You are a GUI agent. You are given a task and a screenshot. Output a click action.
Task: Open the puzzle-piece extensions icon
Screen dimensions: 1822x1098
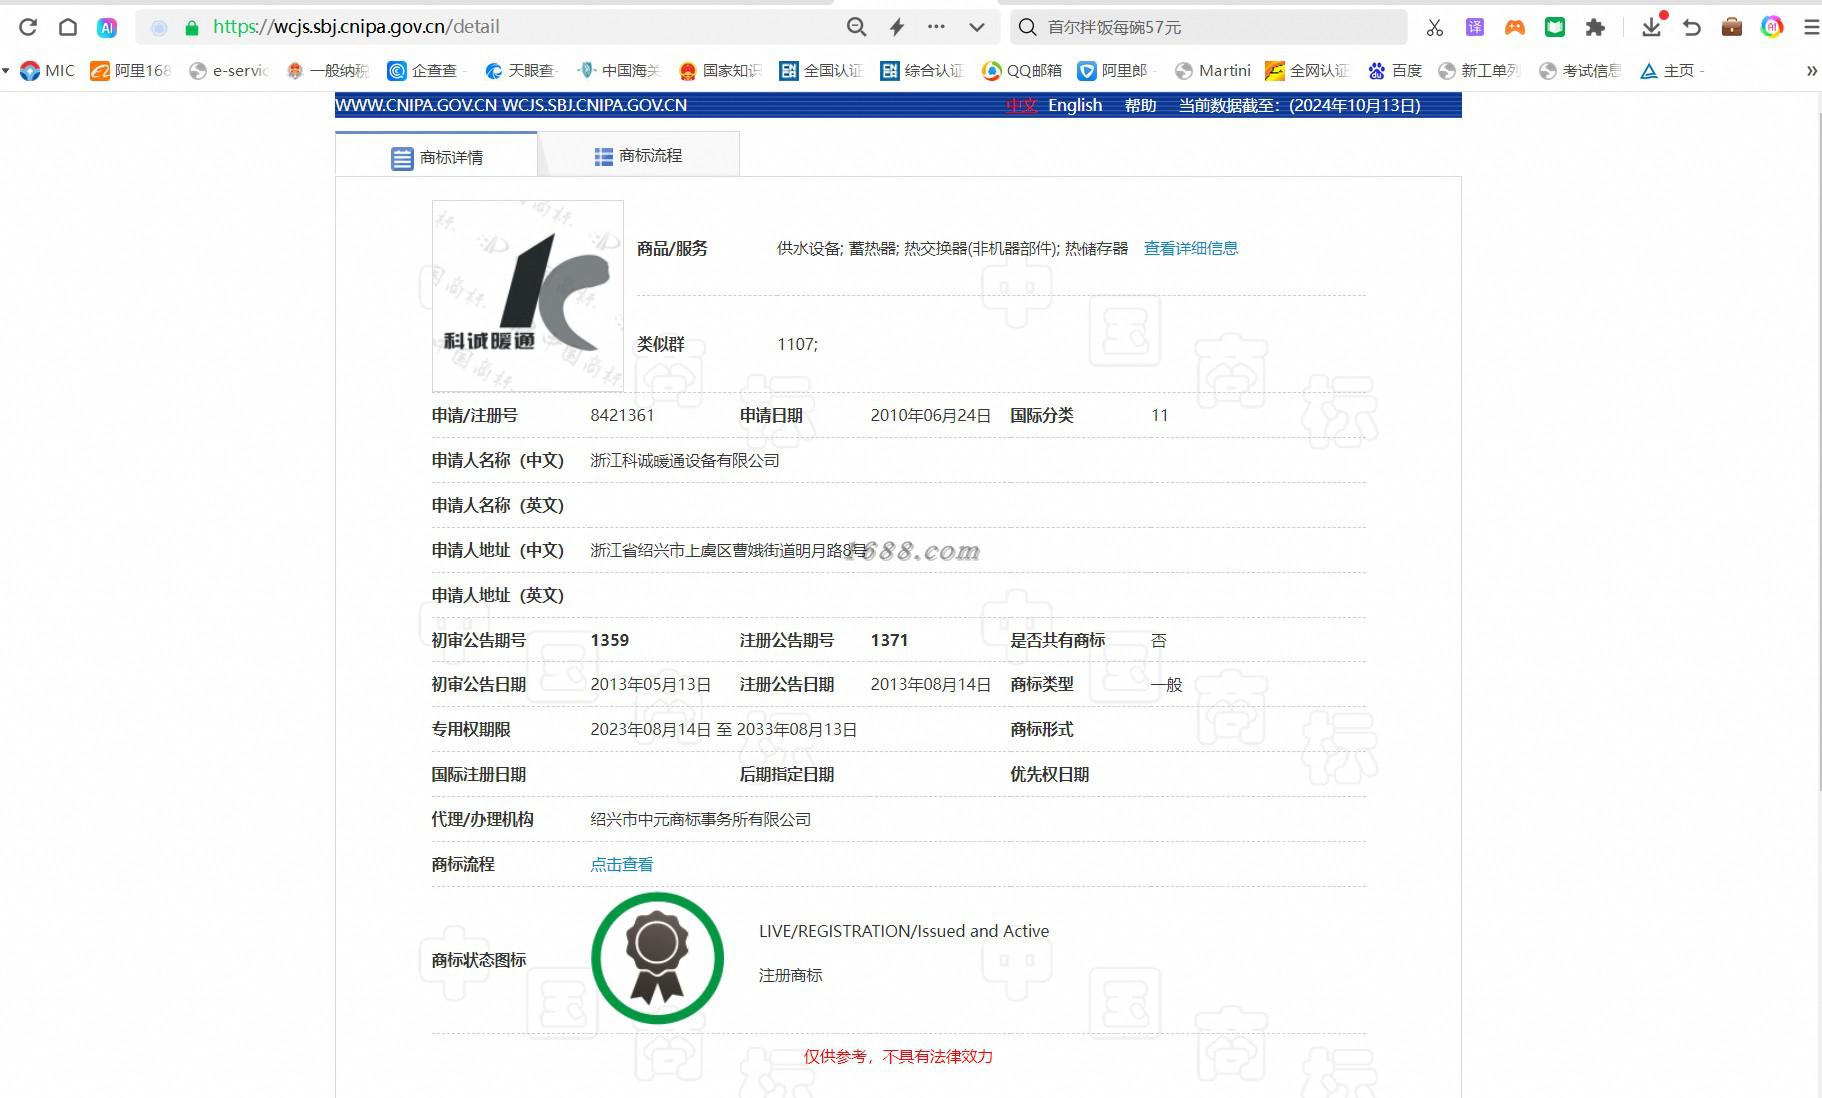(x=1595, y=27)
